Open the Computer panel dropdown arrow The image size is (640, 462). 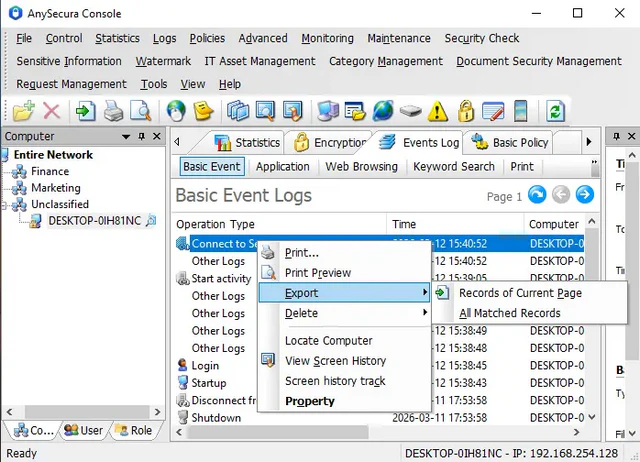tap(126, 137)
